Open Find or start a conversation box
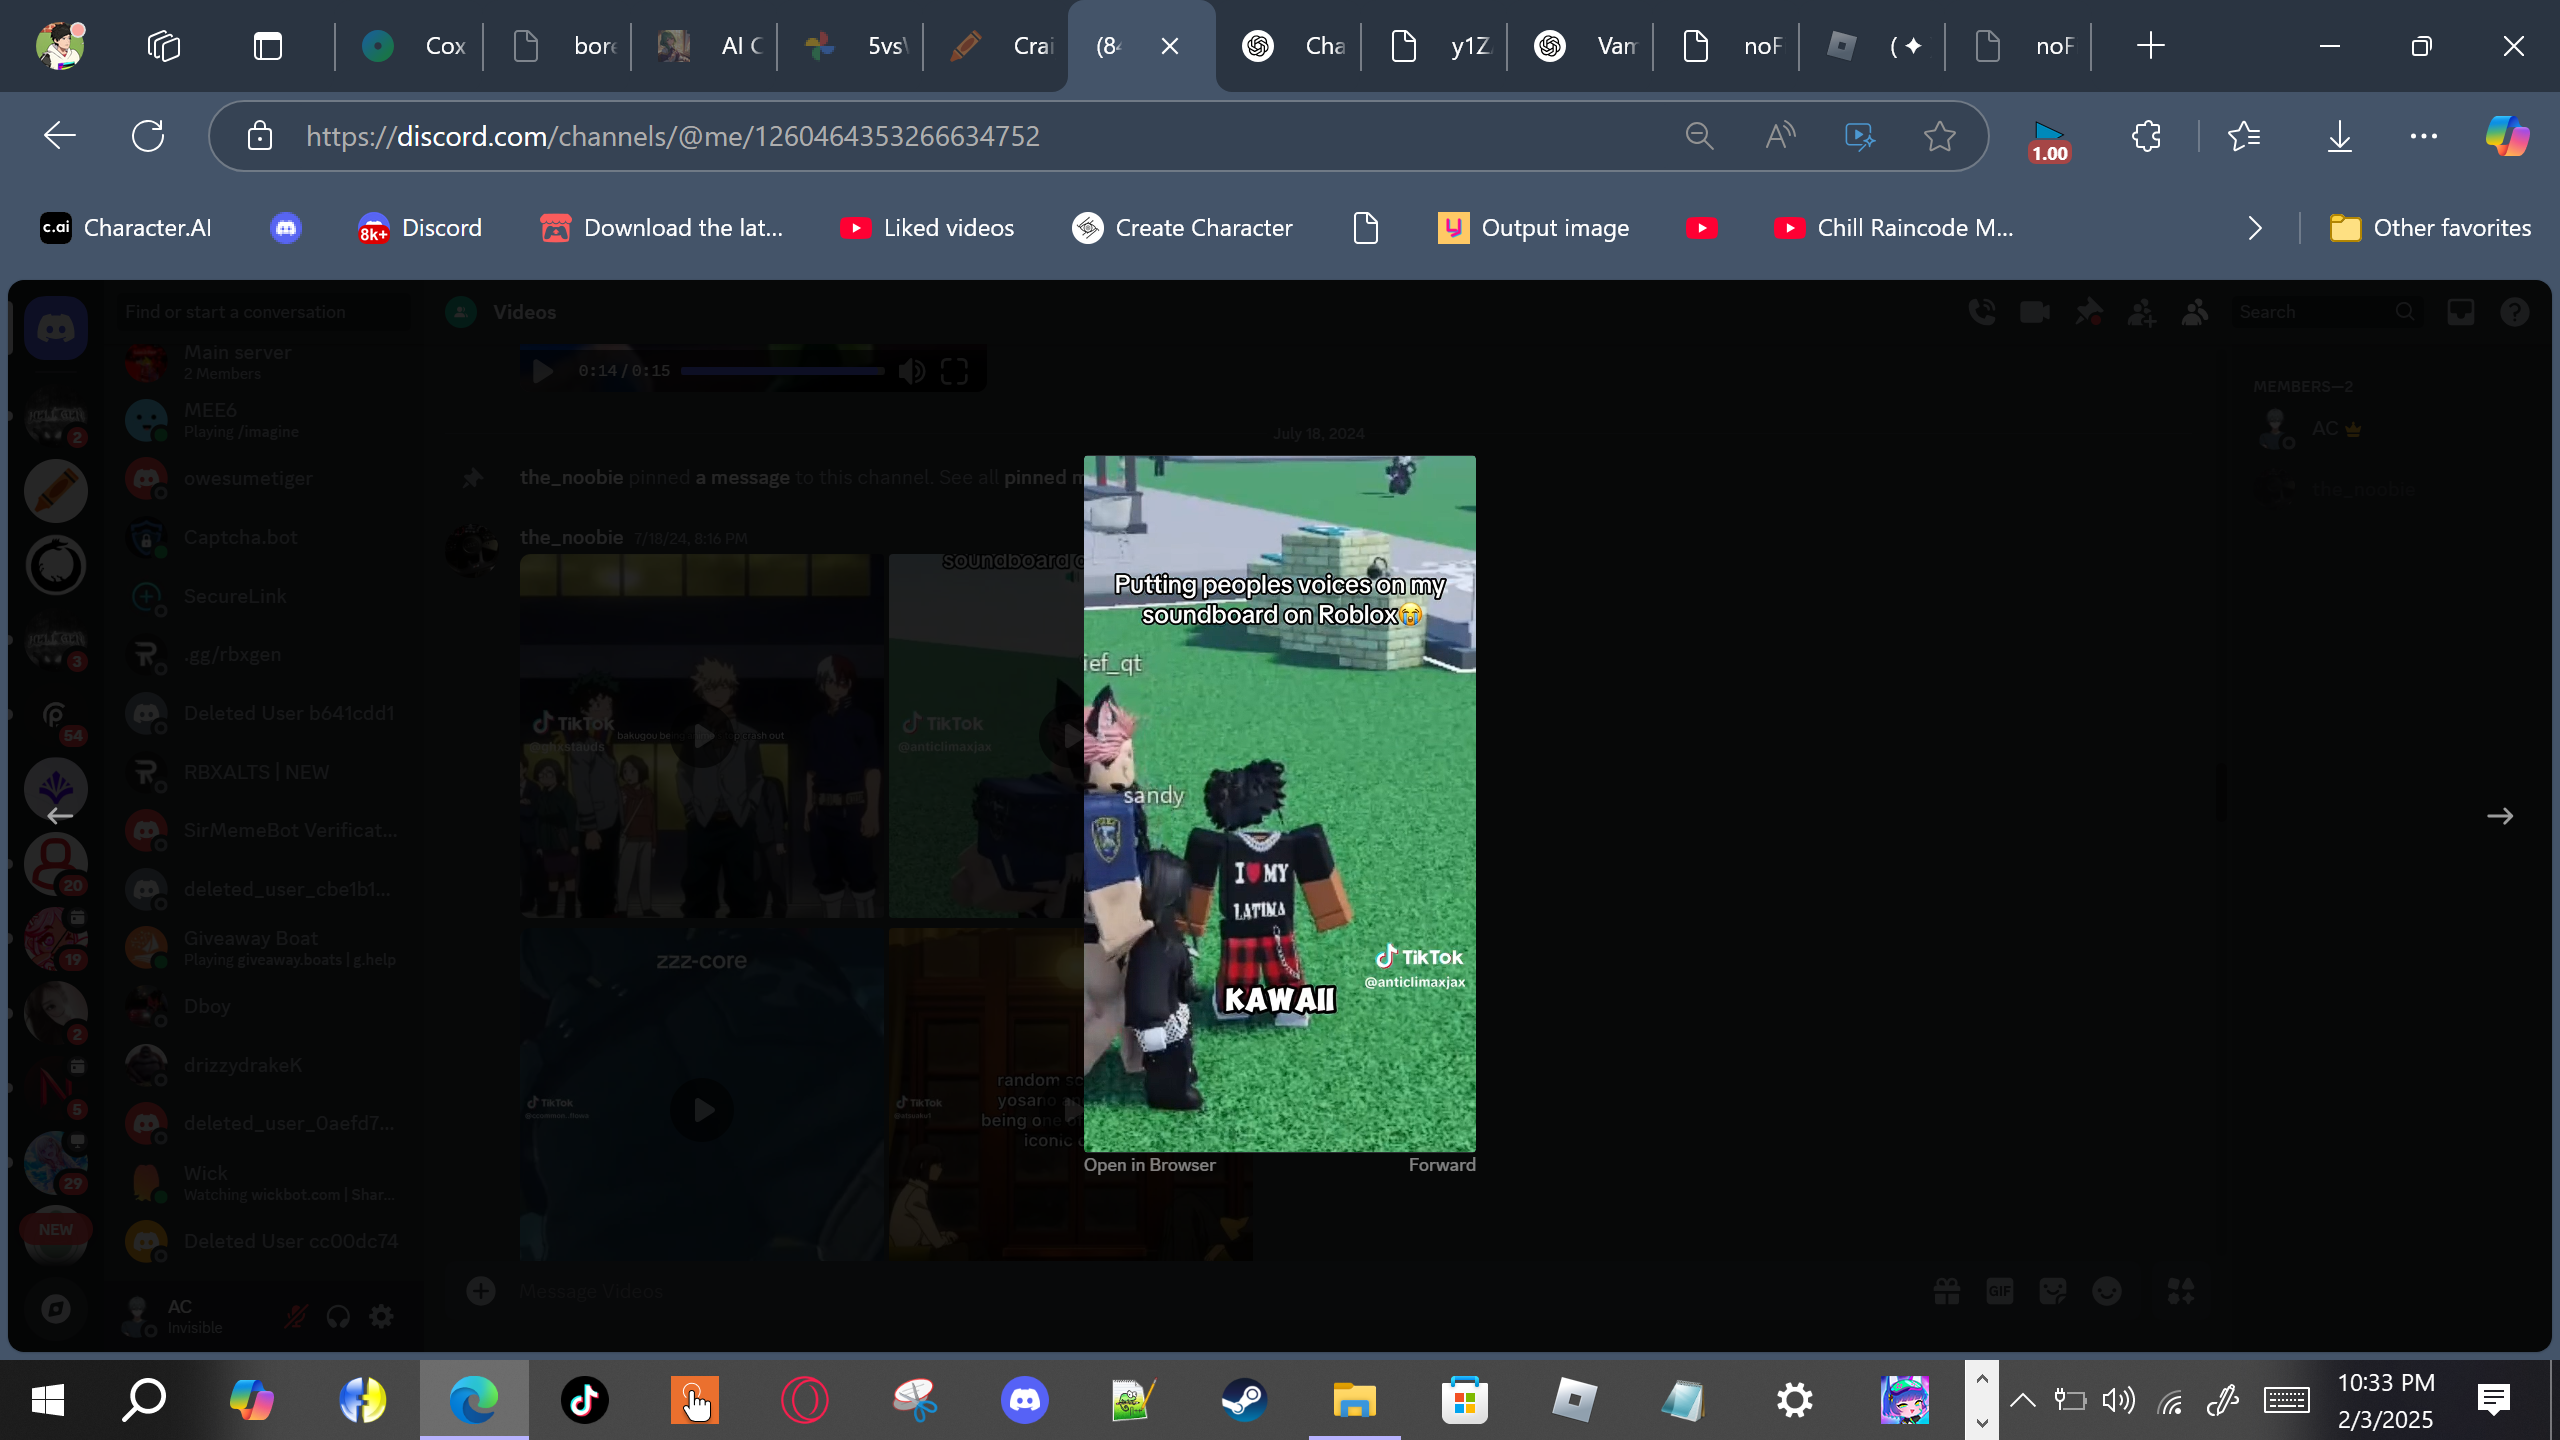Viewport: 2560px width, 1440px height. (x=262, y=312)
